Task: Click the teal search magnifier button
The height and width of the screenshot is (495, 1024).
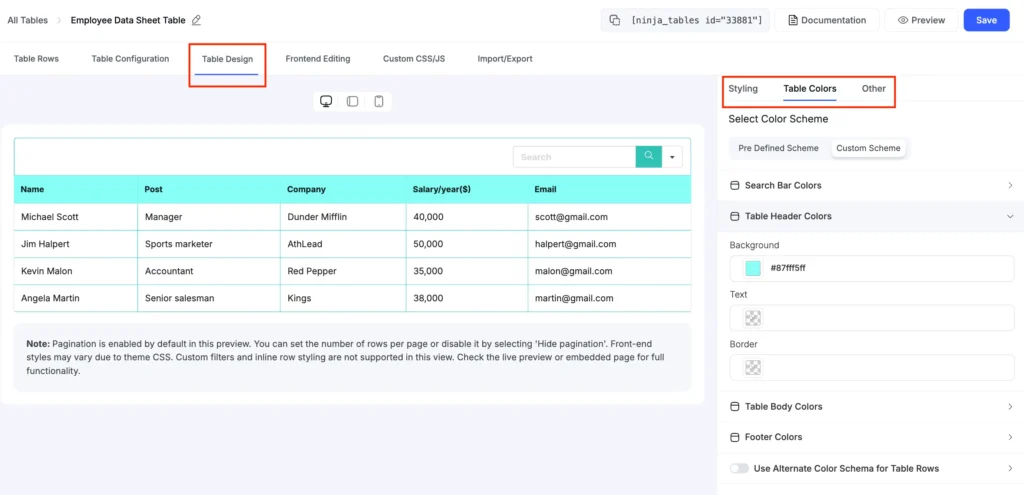Action: [648, 157]
